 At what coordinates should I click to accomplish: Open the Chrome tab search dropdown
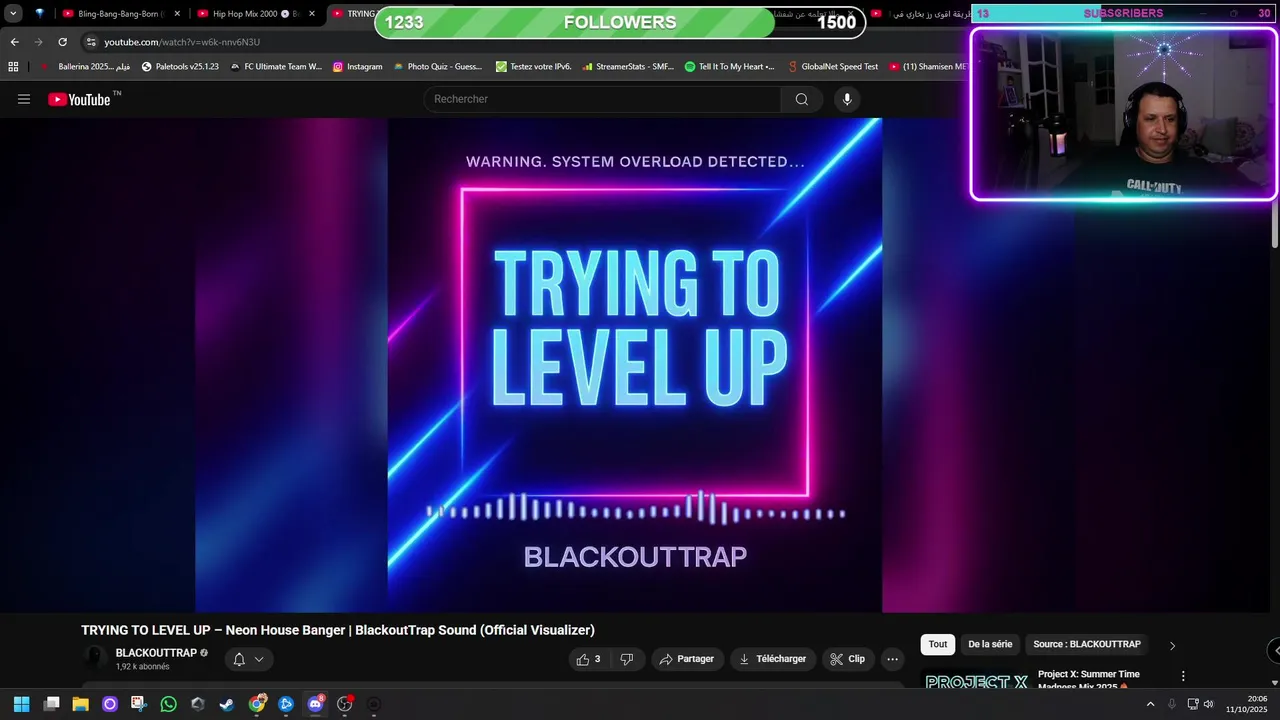pos(13,14)
